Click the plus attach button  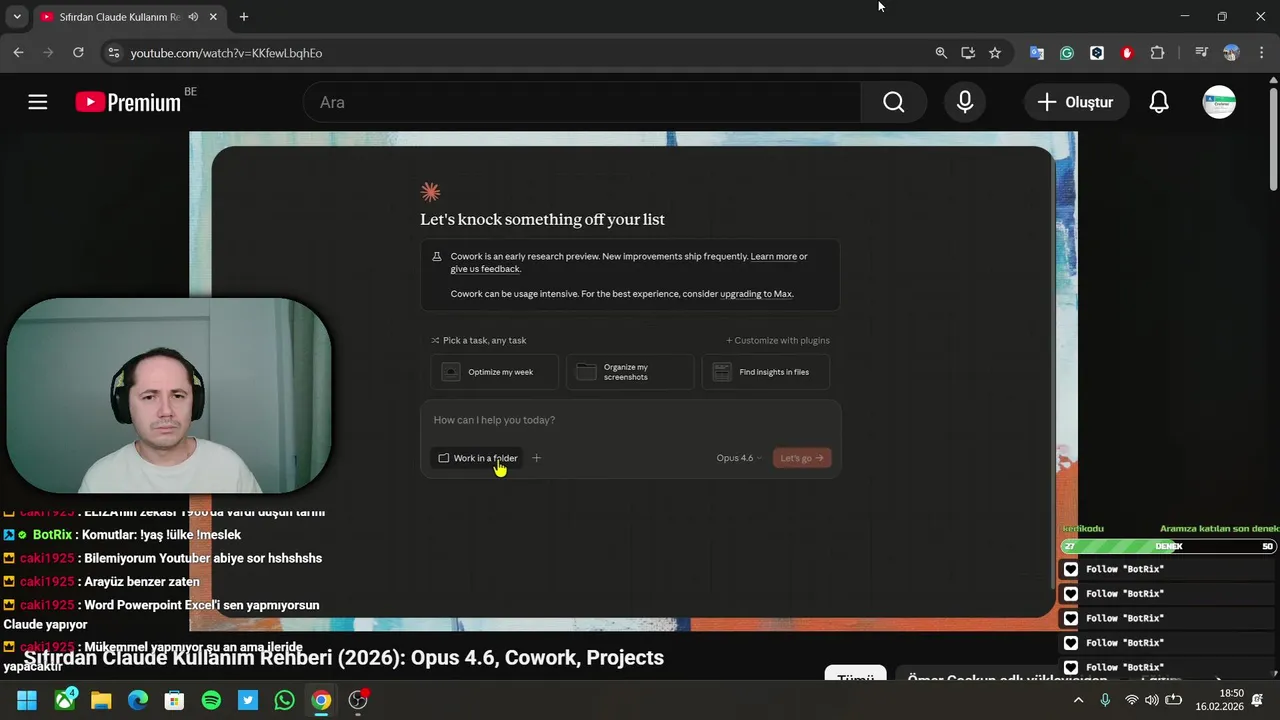pyautogui.click(x=537, y=458)
